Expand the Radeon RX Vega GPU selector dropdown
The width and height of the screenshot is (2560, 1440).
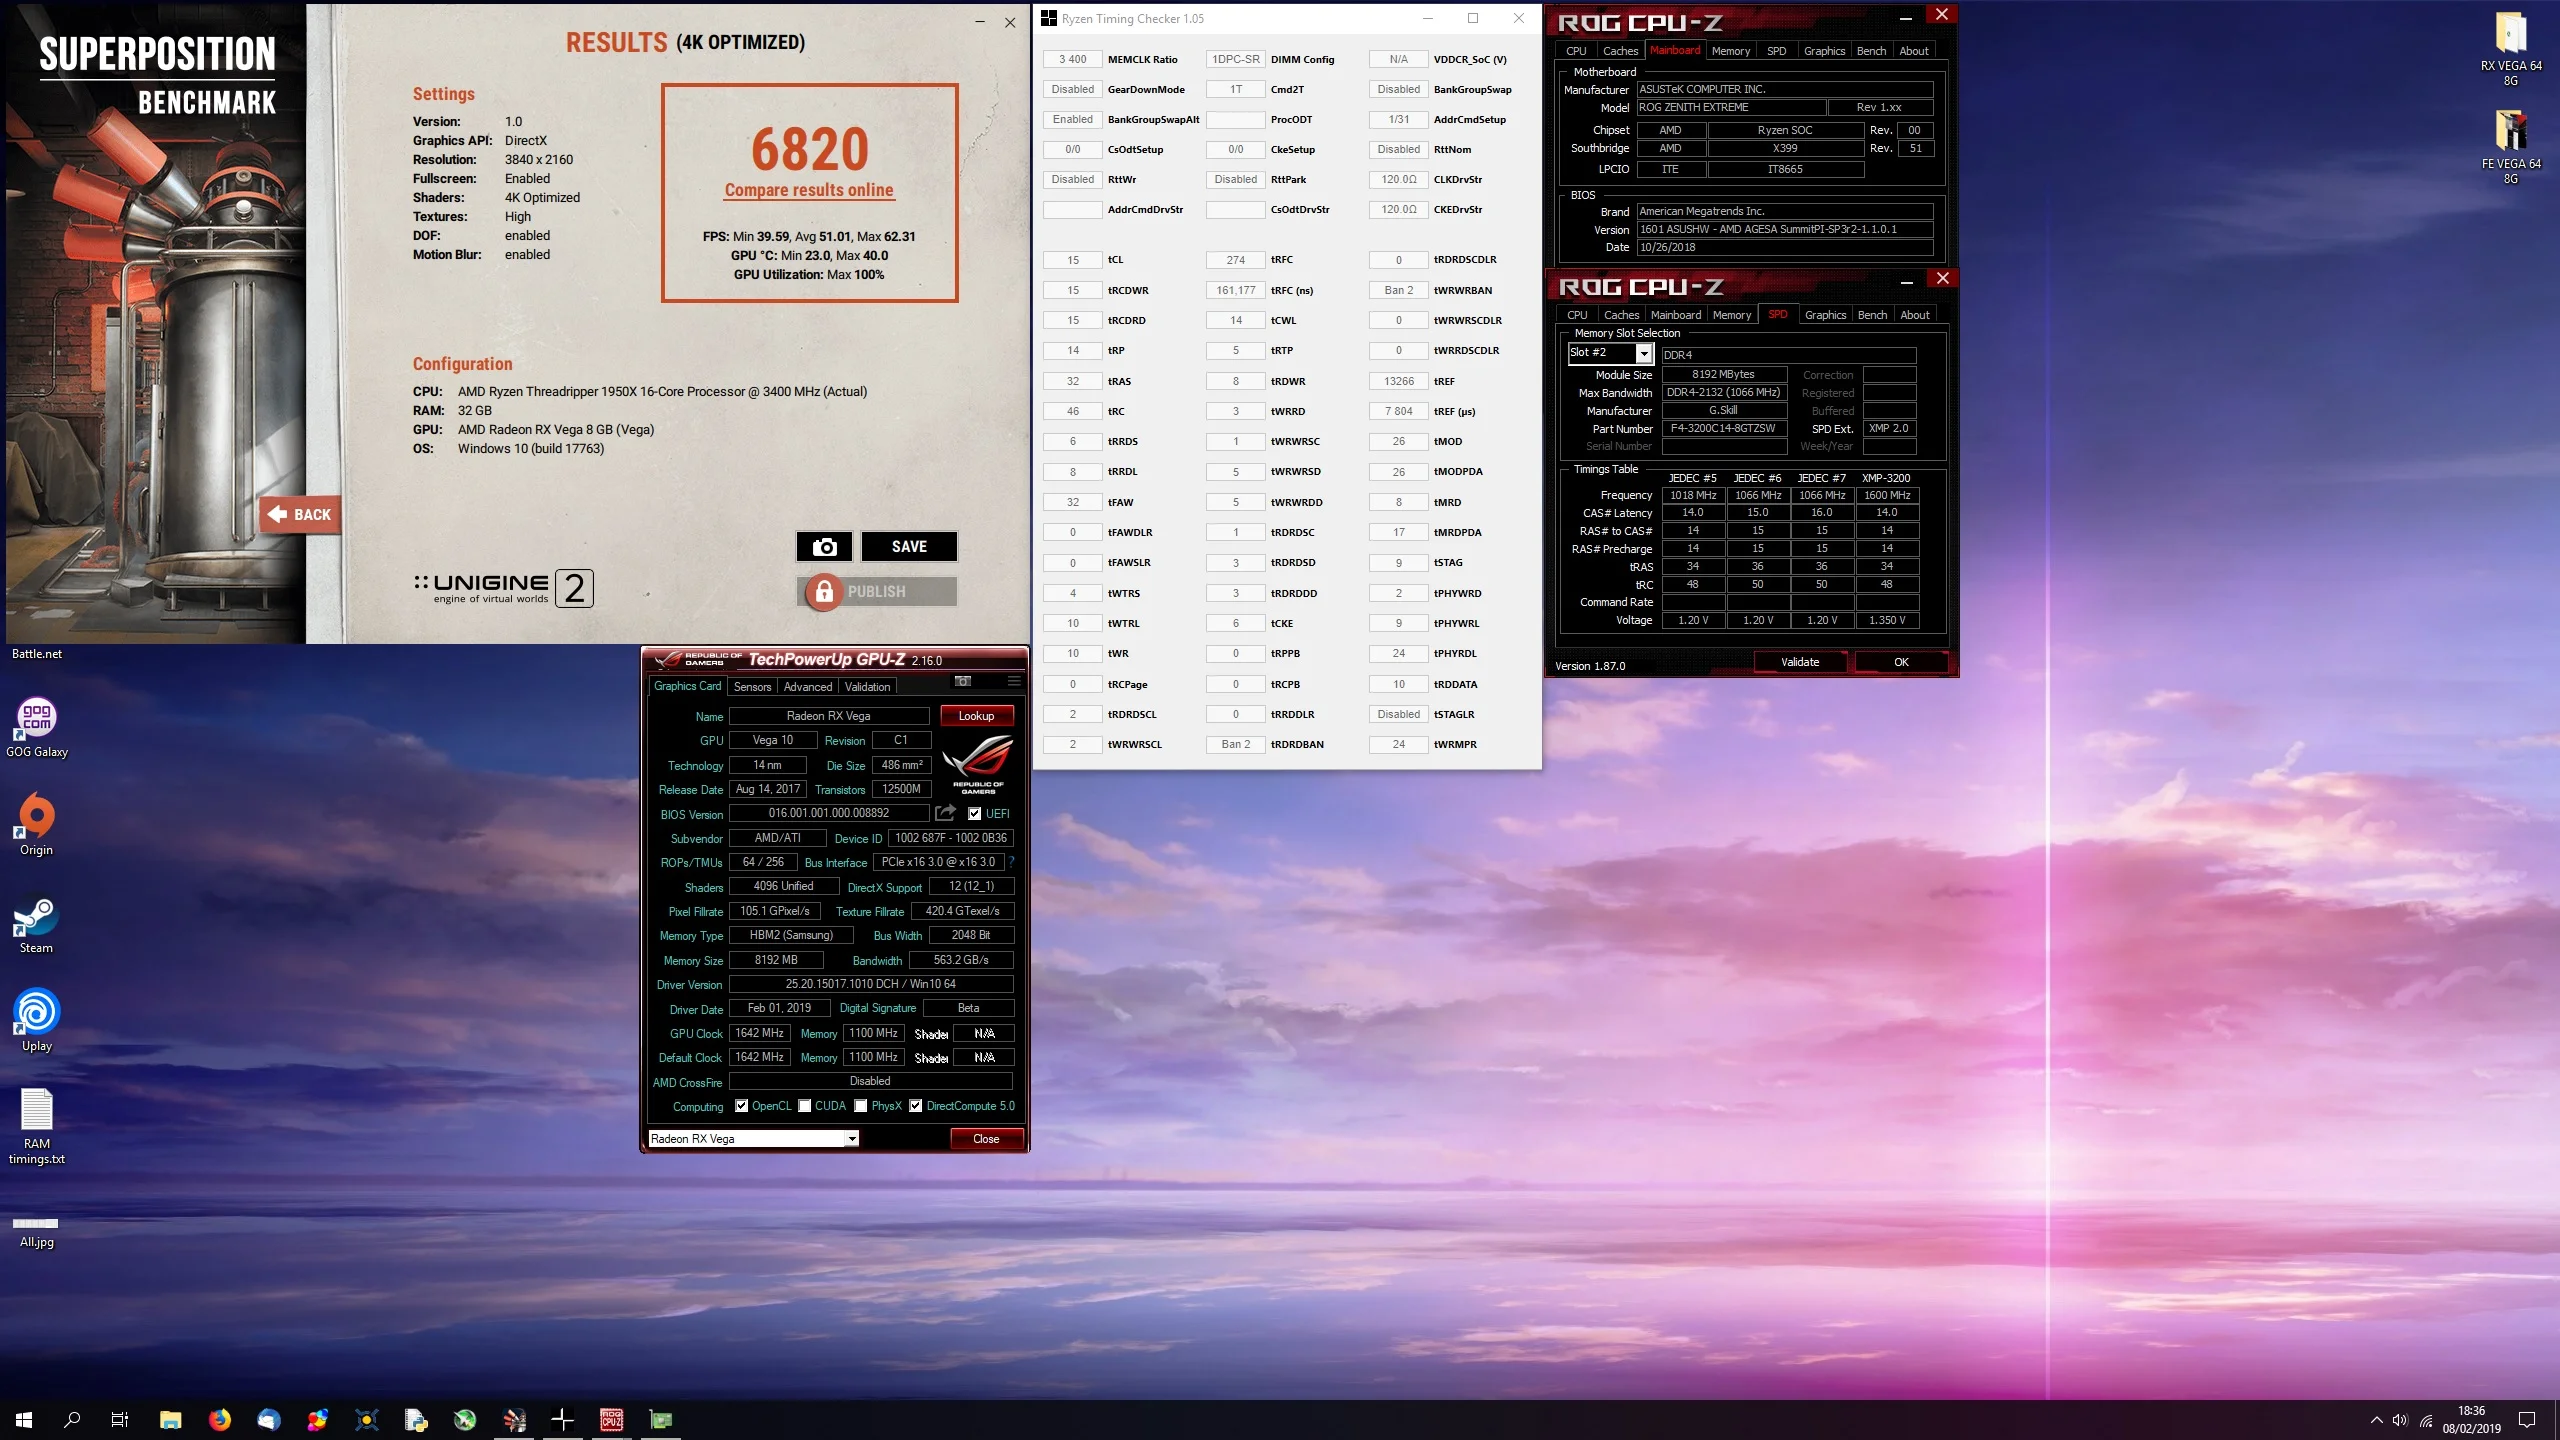pyautogui.click(x=852, y=1139)
